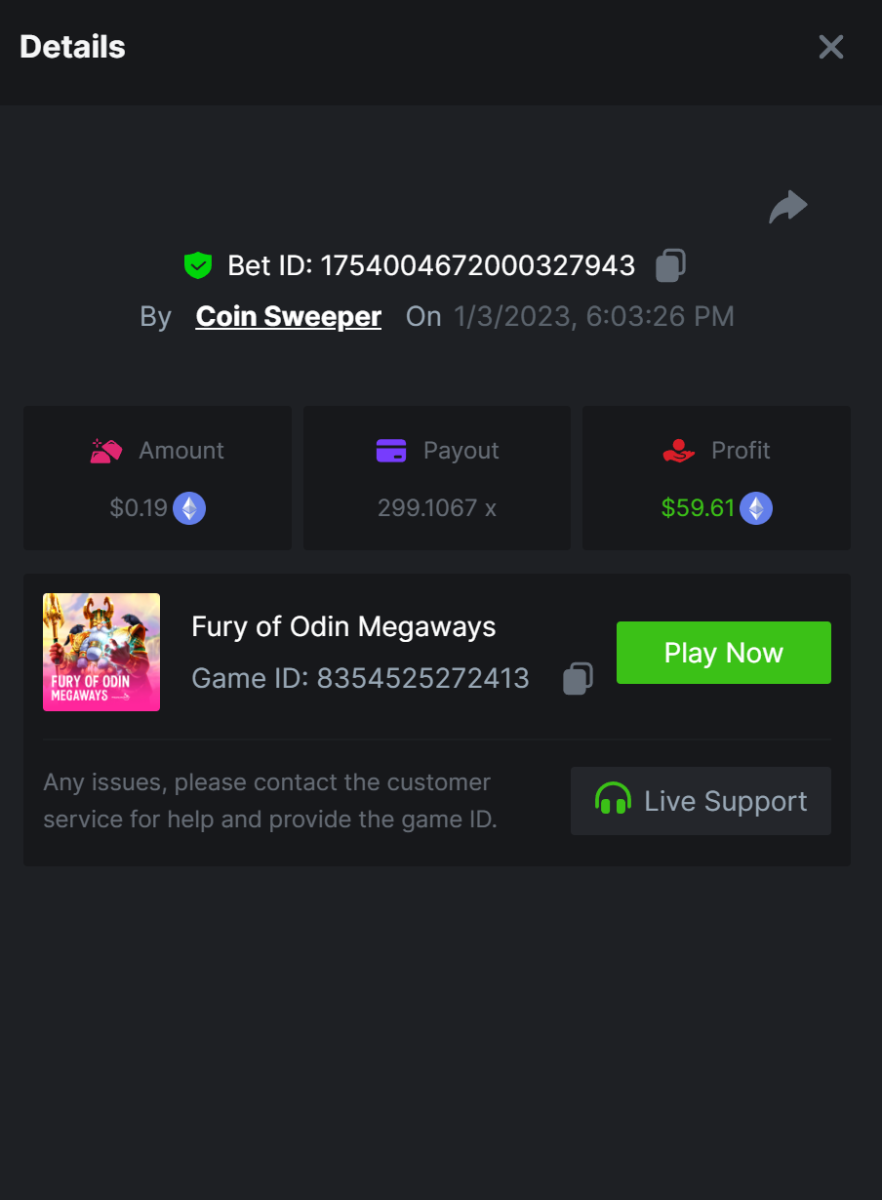The image size is (882, 1200).
Task: Click the Ethereum coin beside $59.61
Action: [756, 508]
